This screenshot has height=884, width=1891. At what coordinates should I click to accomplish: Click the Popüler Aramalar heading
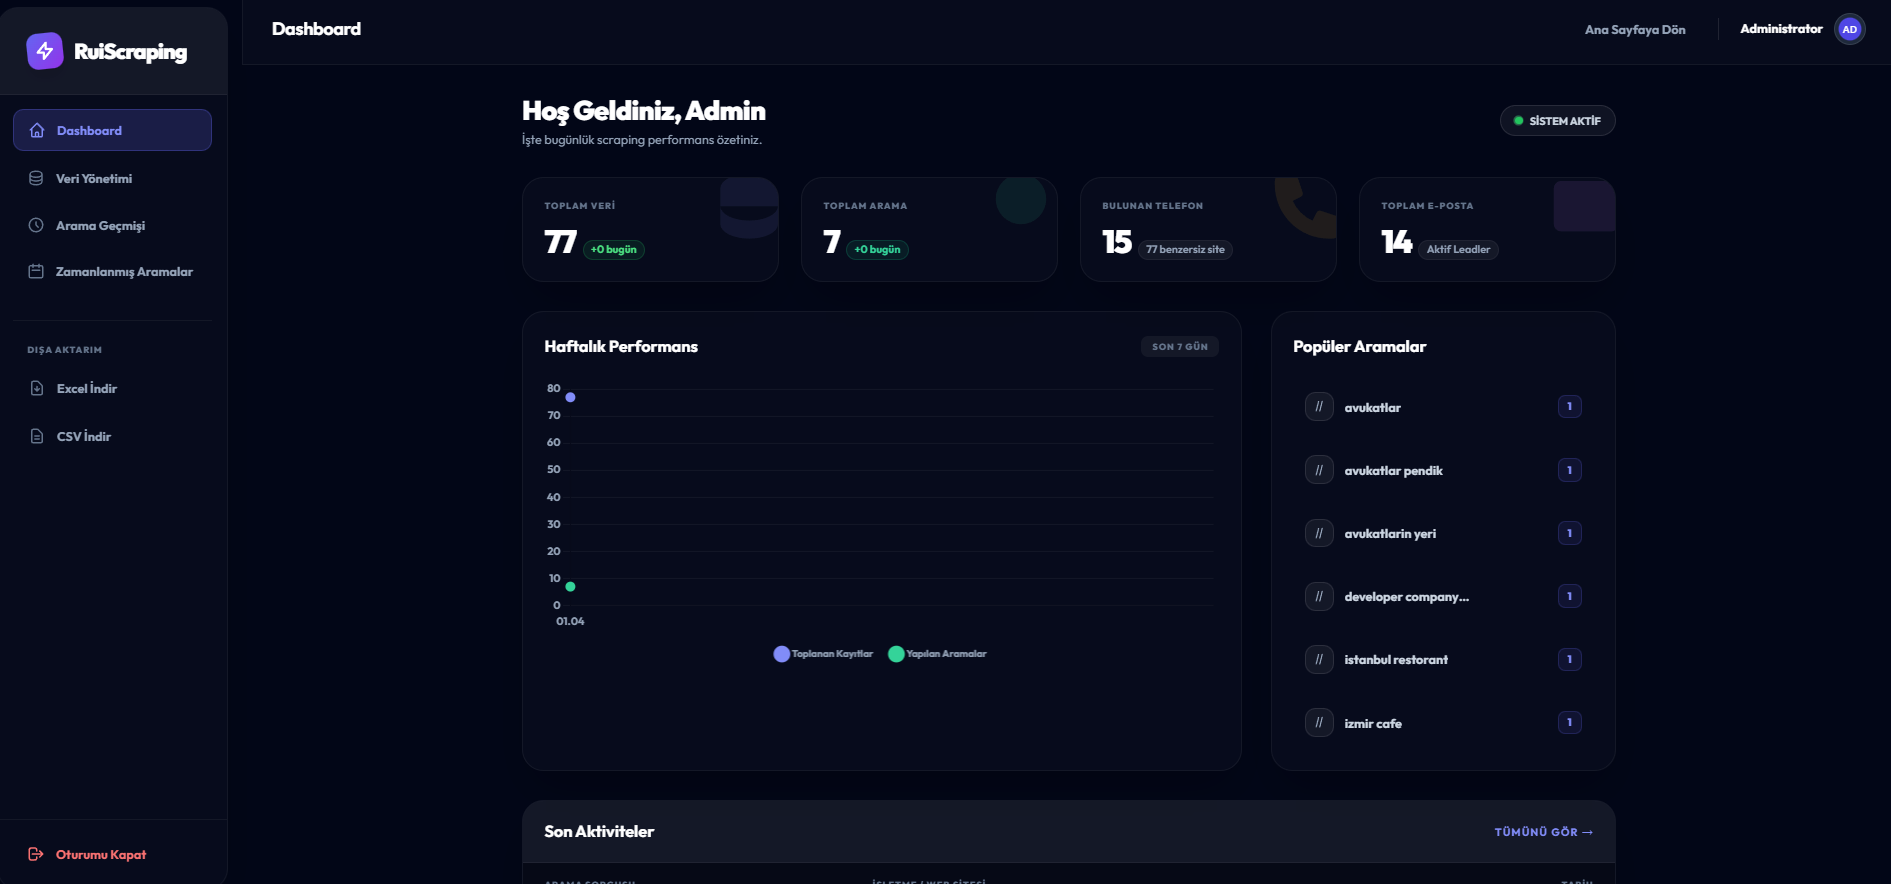click(x=1360, y=346)
